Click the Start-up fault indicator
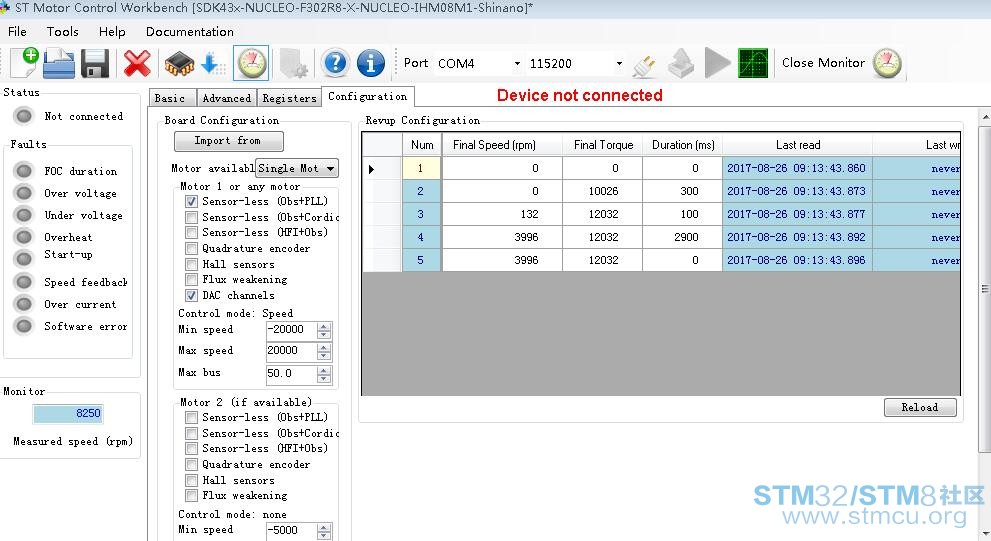The width and height of the screenshot is (991, 541). (24, 258)
